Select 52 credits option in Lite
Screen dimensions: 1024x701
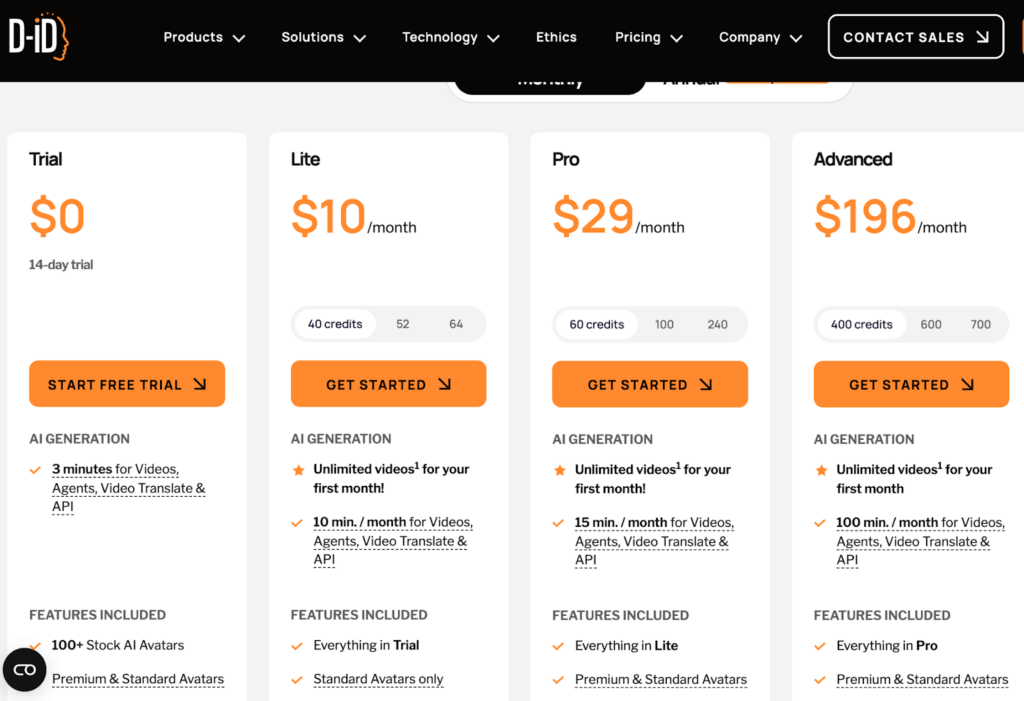(x=403, y=324)
